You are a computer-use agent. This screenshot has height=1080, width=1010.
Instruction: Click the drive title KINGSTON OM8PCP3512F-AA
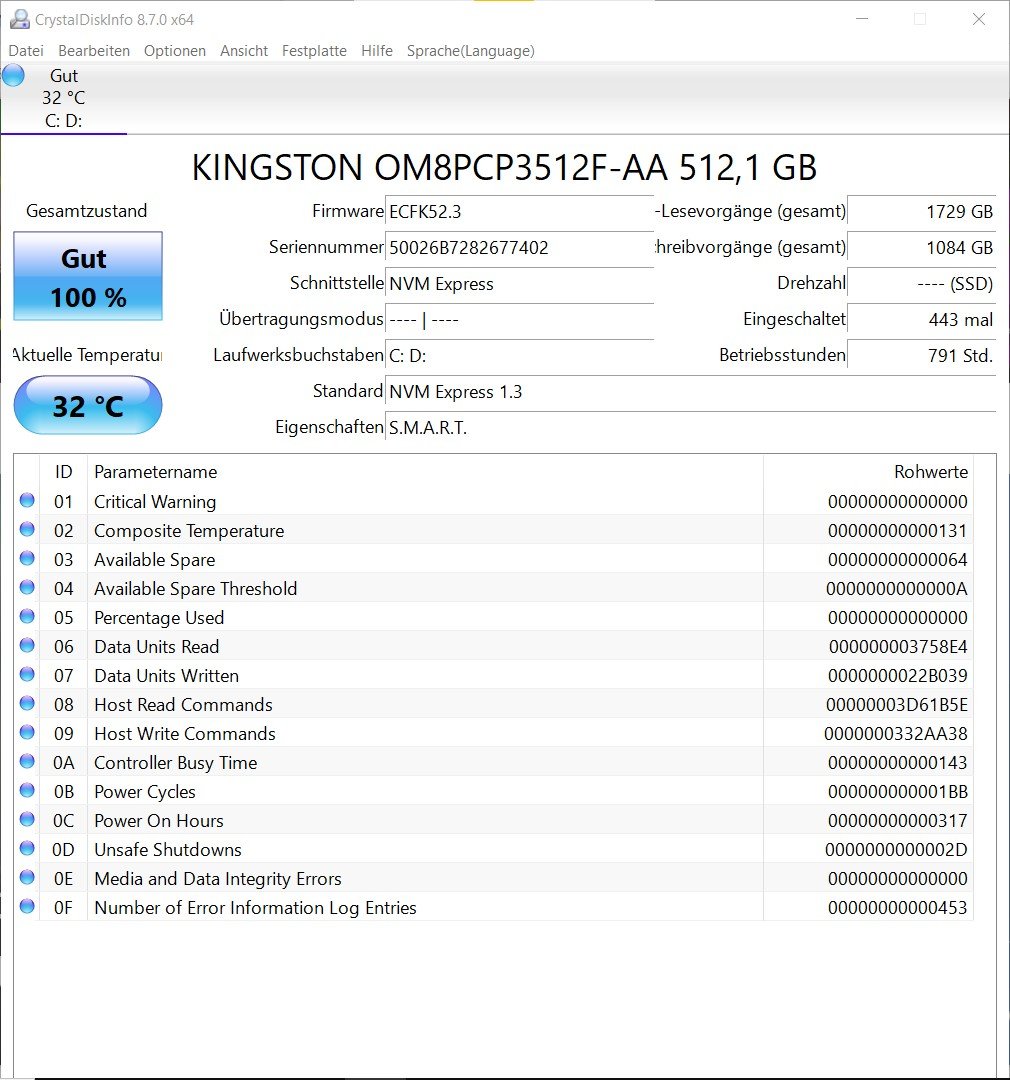click(x=504, y=167)
